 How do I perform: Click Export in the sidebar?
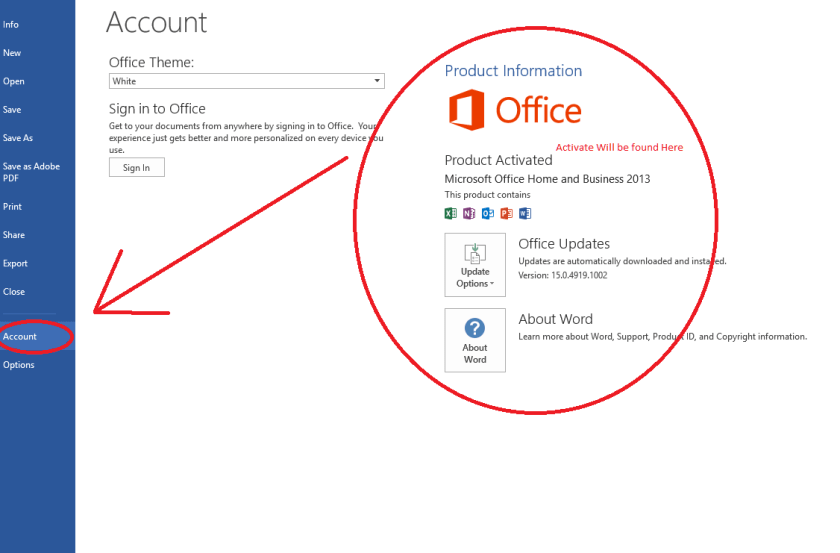(x=15, y=264)
